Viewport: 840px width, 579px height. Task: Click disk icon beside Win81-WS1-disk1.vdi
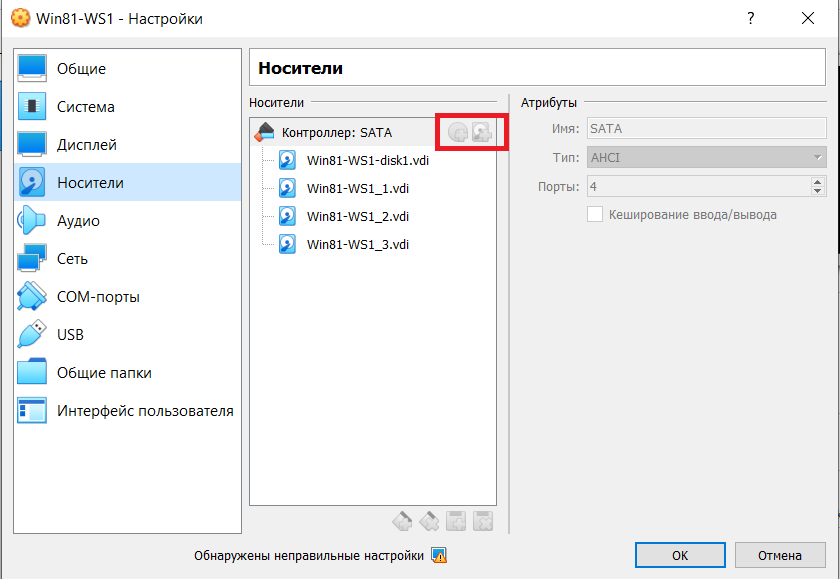(x=288, y=160)
